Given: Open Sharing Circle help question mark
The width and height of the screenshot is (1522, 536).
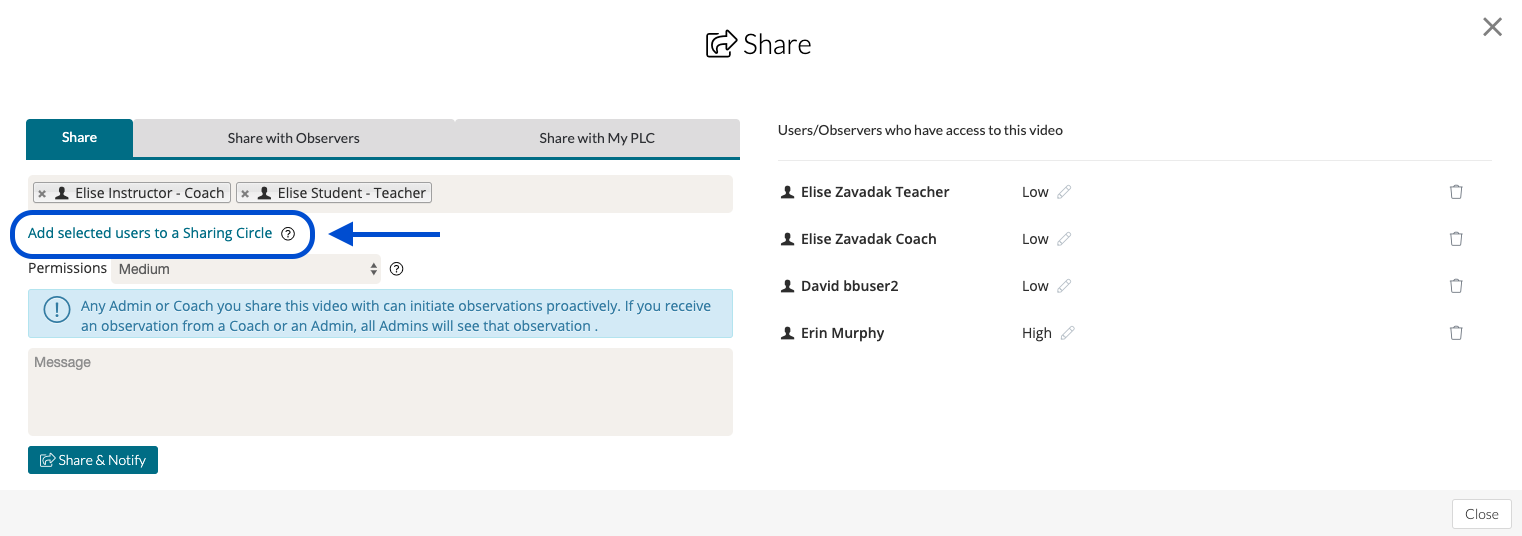Looking at the screenshot, I should tap(288, 234).
